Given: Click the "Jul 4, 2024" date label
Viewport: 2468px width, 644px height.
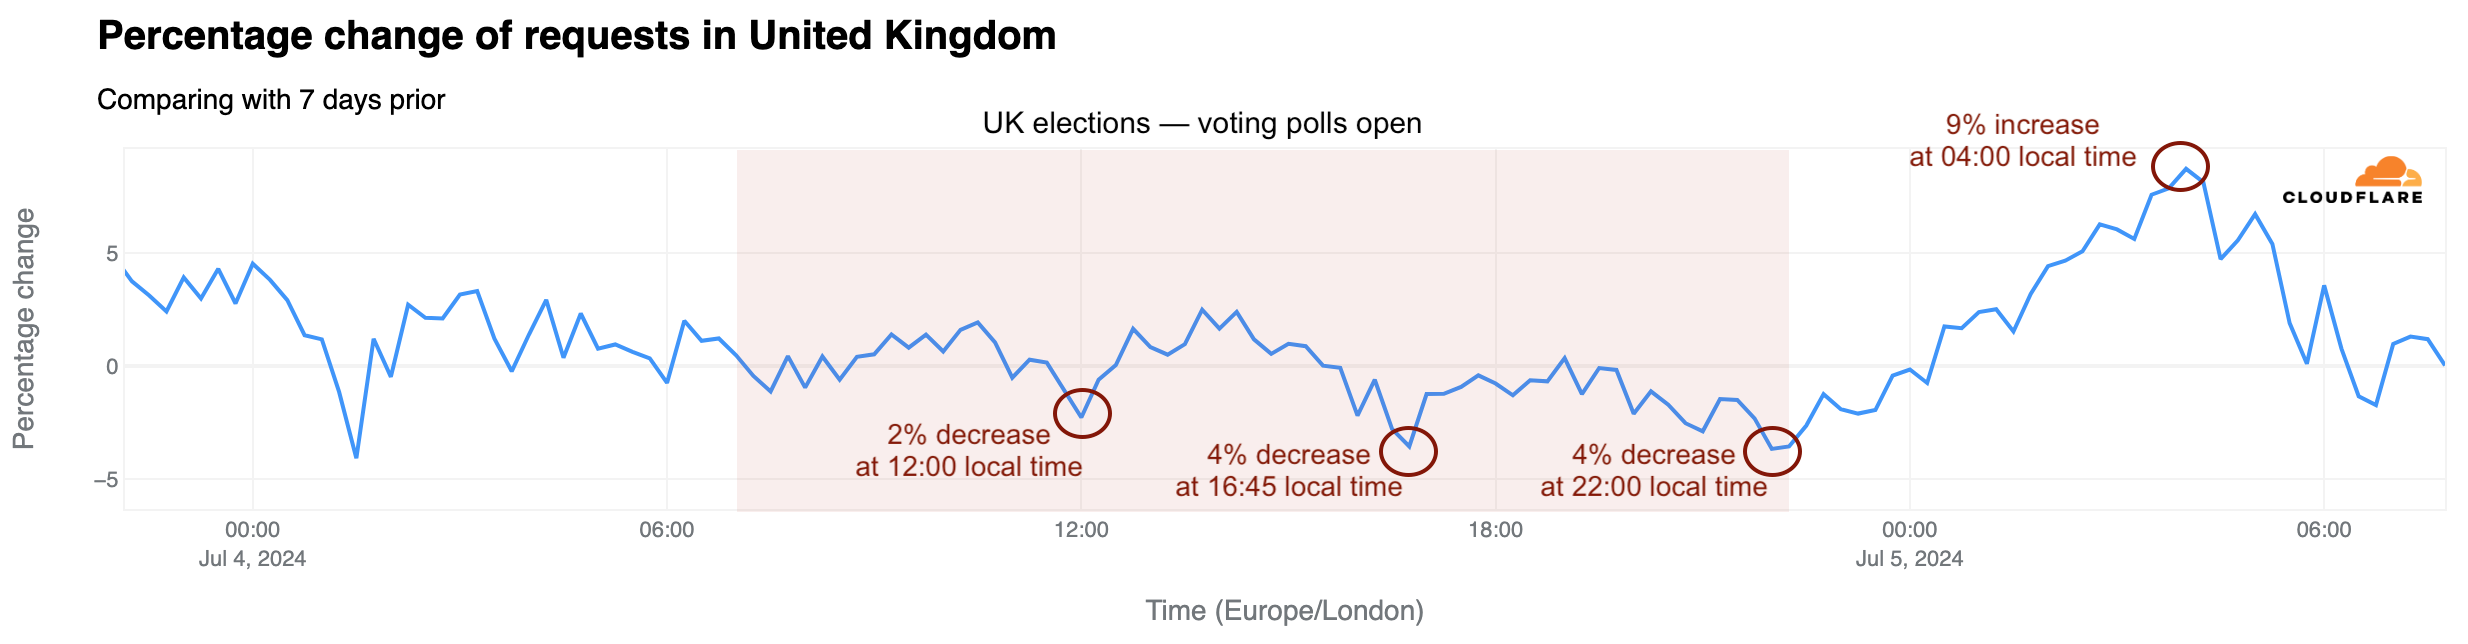Looking at the screenshot, I should click(252, 559).
